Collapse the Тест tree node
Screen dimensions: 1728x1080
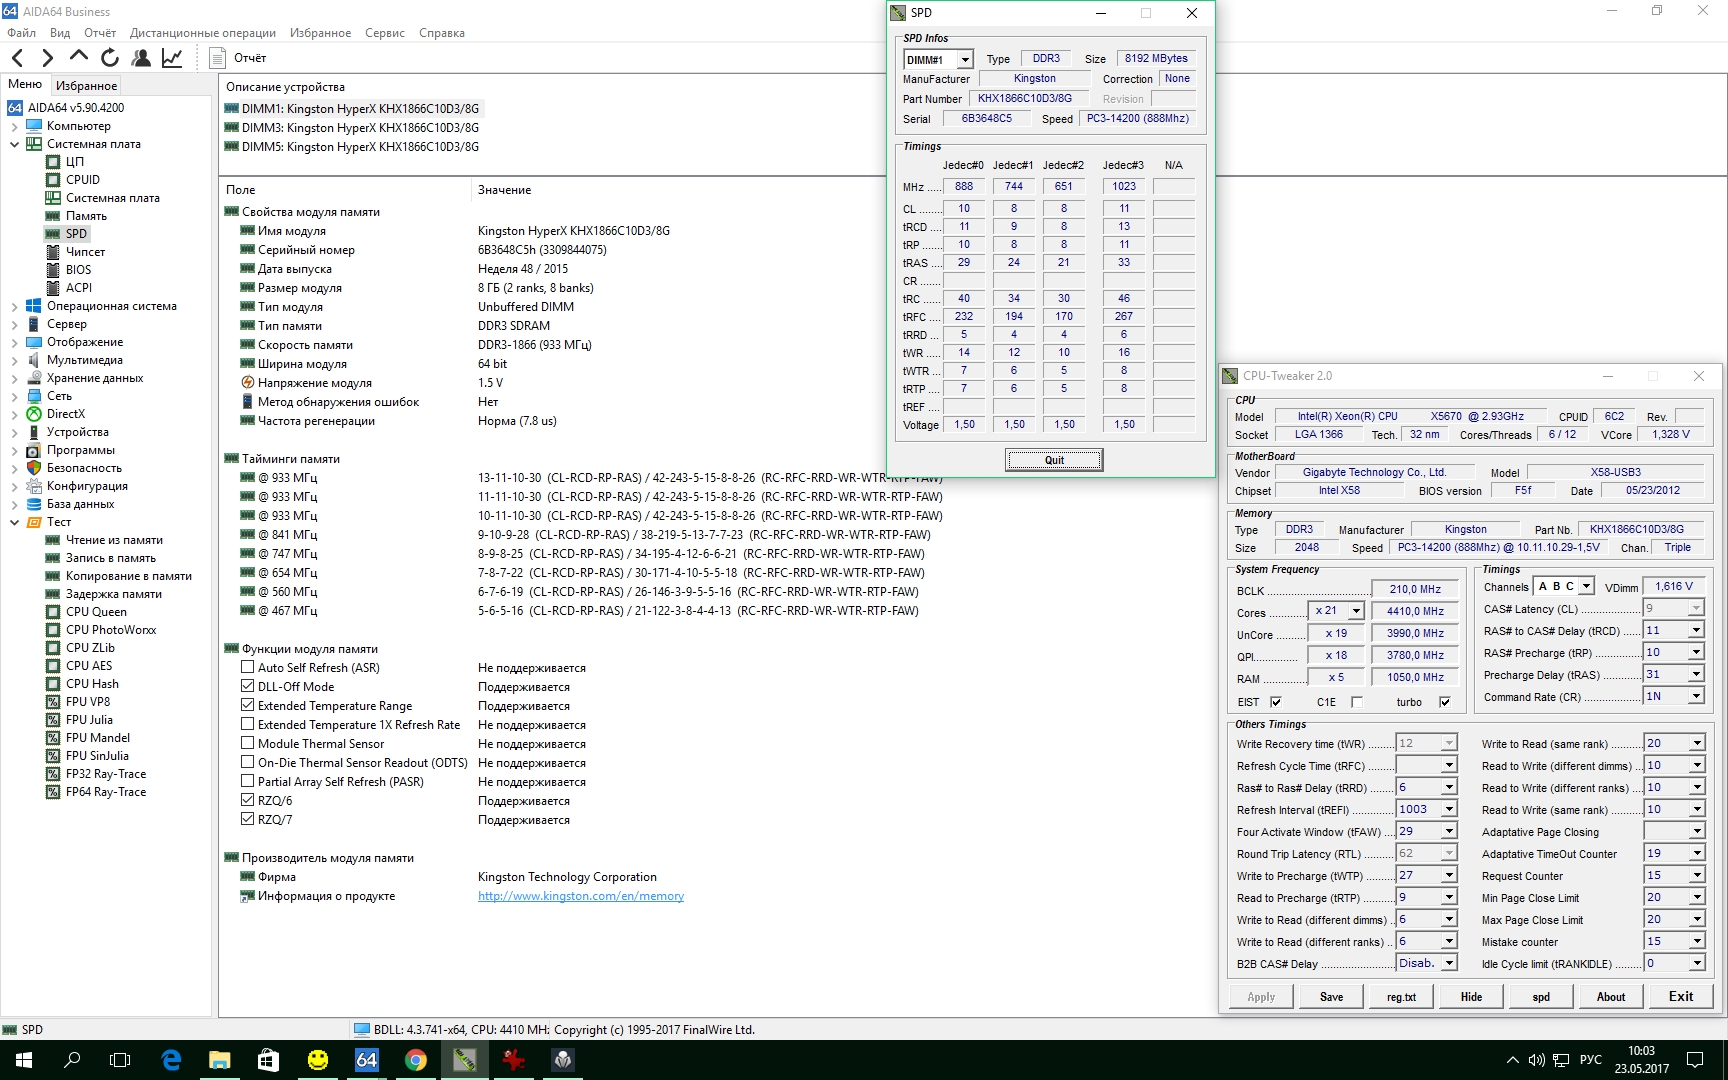14,522
